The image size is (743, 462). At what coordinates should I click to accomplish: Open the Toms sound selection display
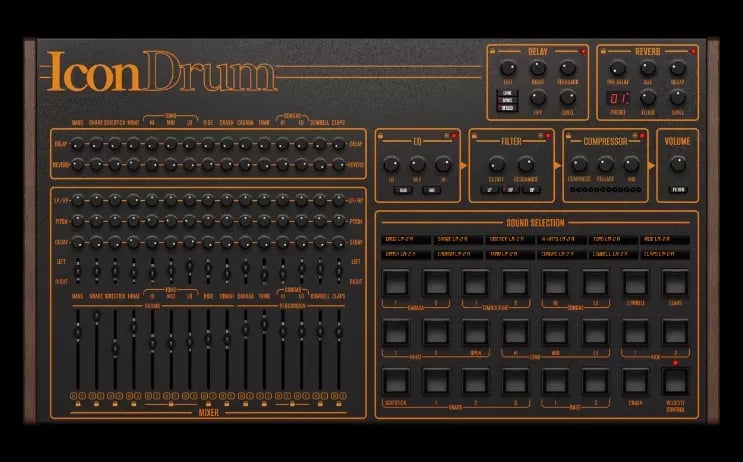[x=613, y=240]
